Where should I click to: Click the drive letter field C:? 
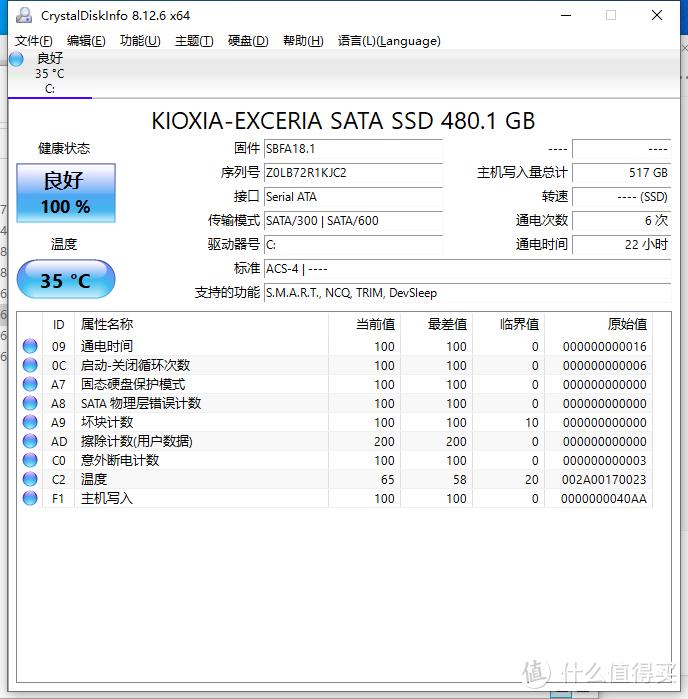point(353,245)
